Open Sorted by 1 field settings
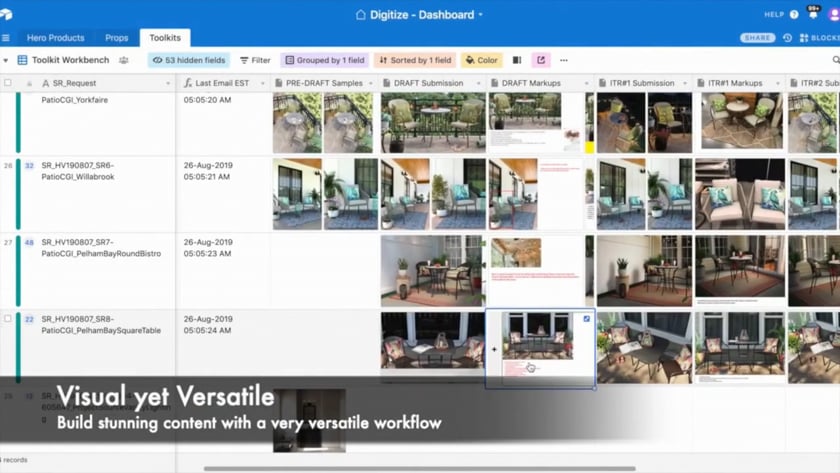The width and height of the screenshot is (840, 473). point(415,61)
